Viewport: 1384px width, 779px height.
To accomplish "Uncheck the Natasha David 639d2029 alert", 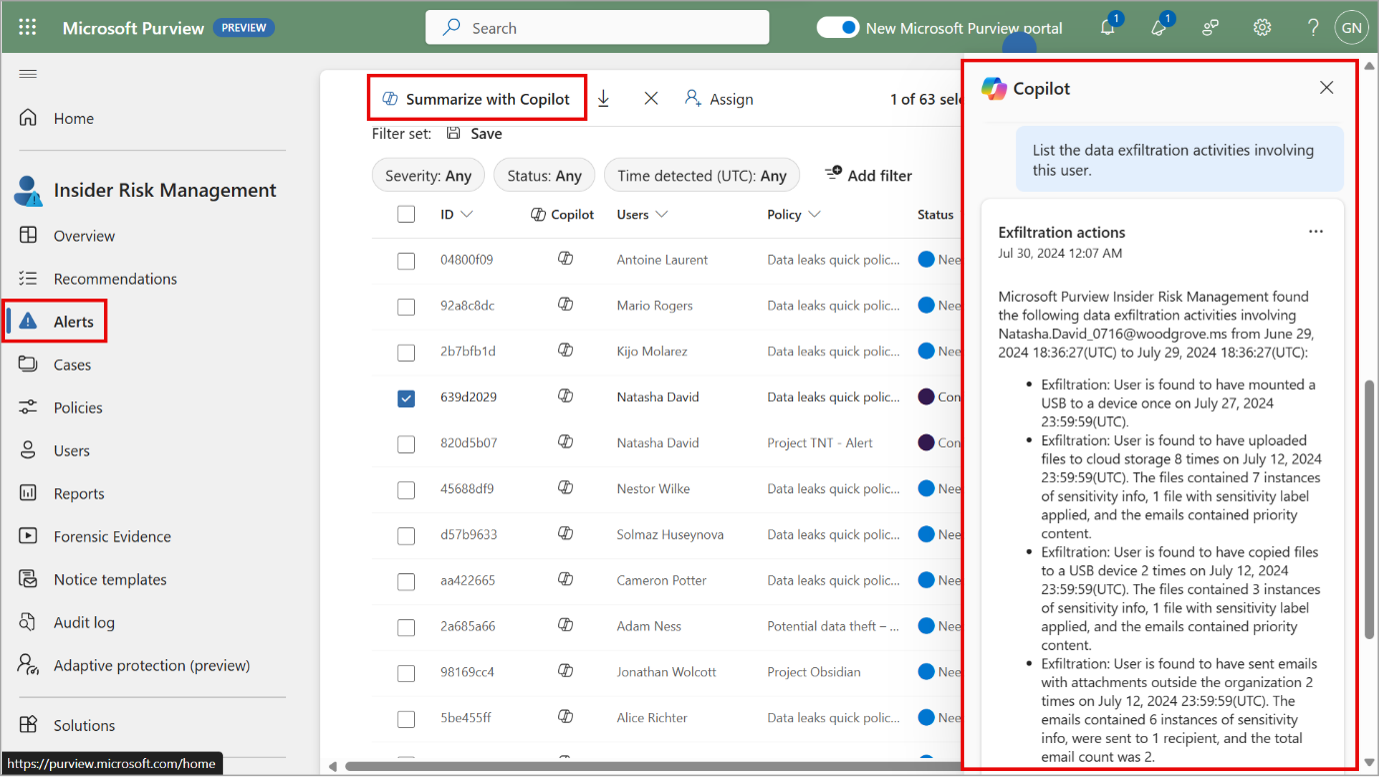I will [x=406, y=398].
